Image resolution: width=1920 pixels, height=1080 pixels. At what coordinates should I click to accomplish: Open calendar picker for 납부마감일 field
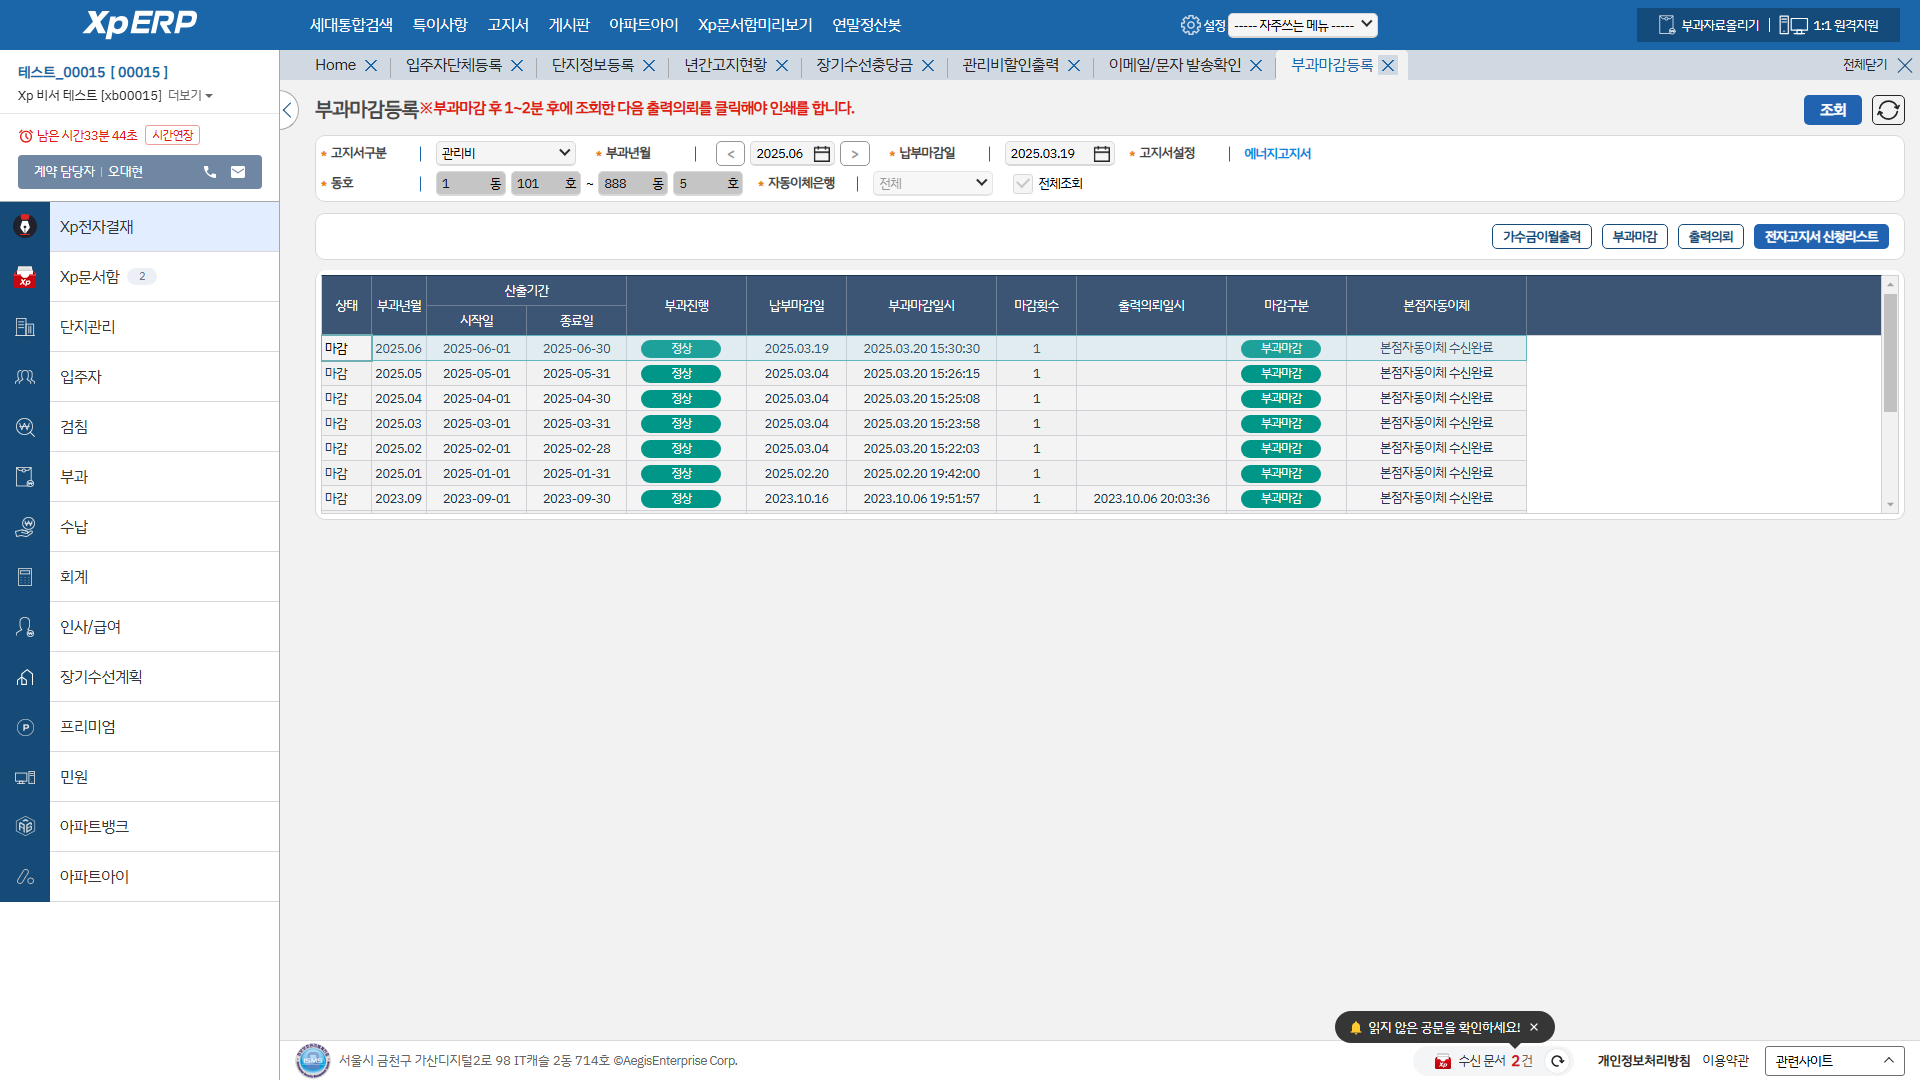1101,154
